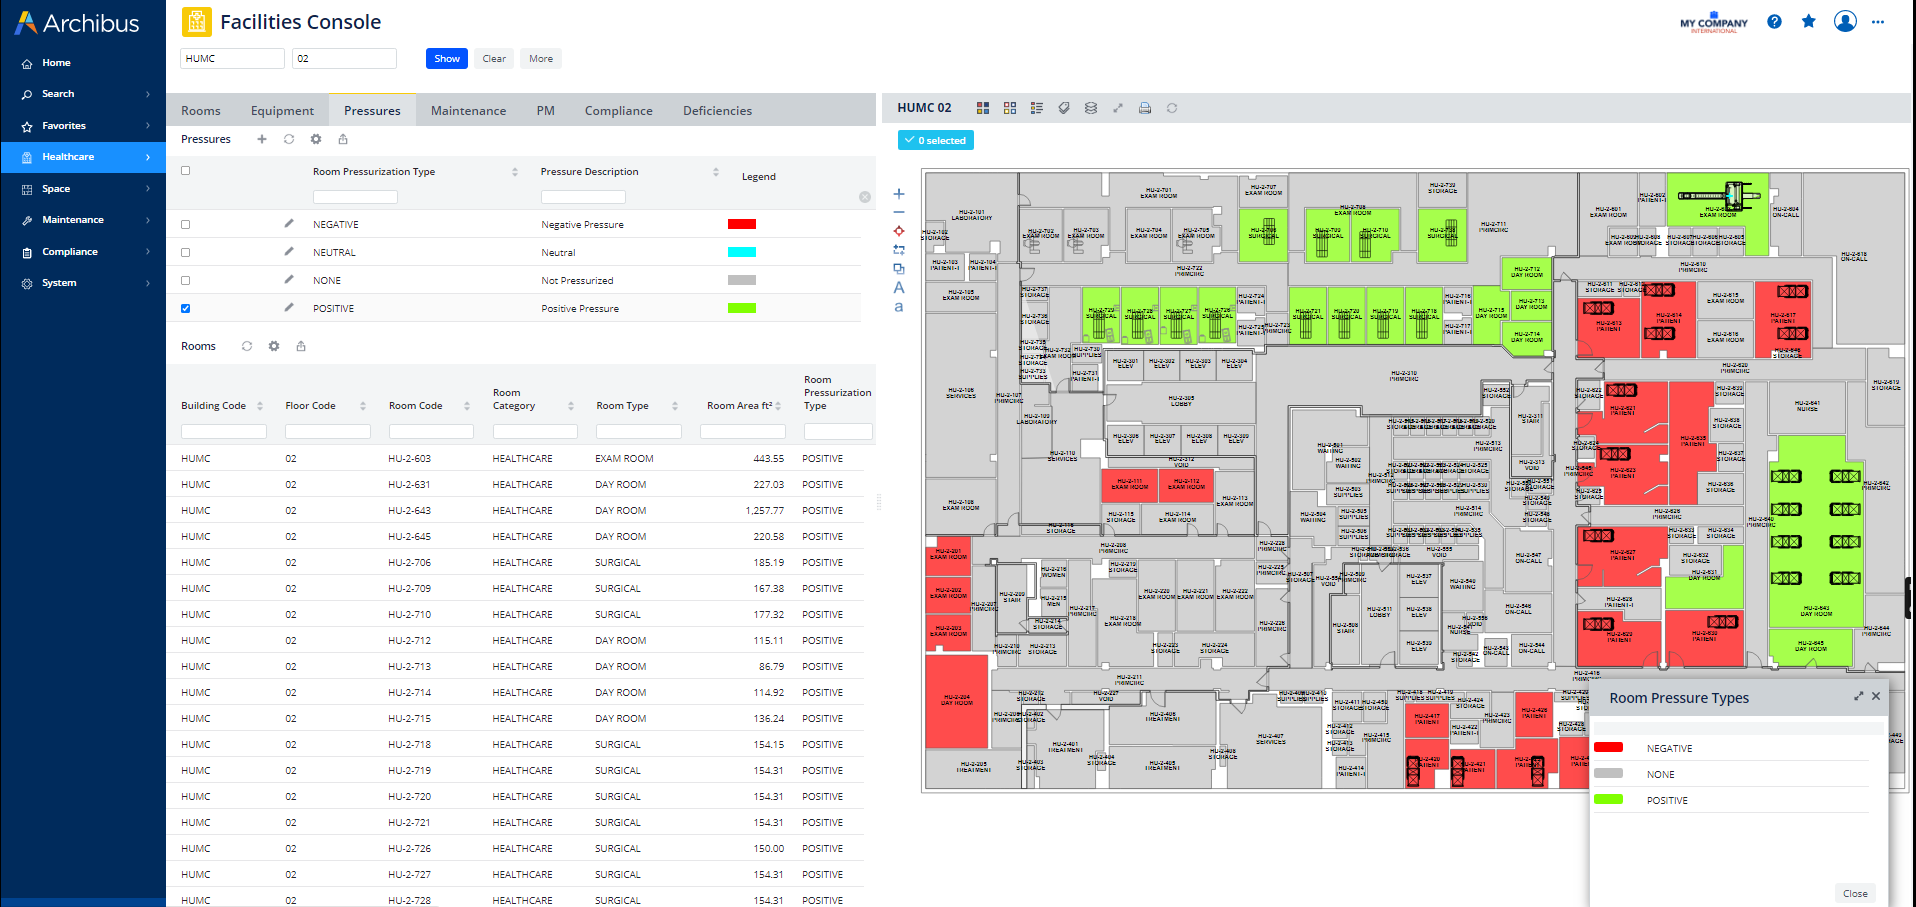Click the Favorites star in top bar
This screenshot has width=1916, height=907.
click(x=1808, y=22)
